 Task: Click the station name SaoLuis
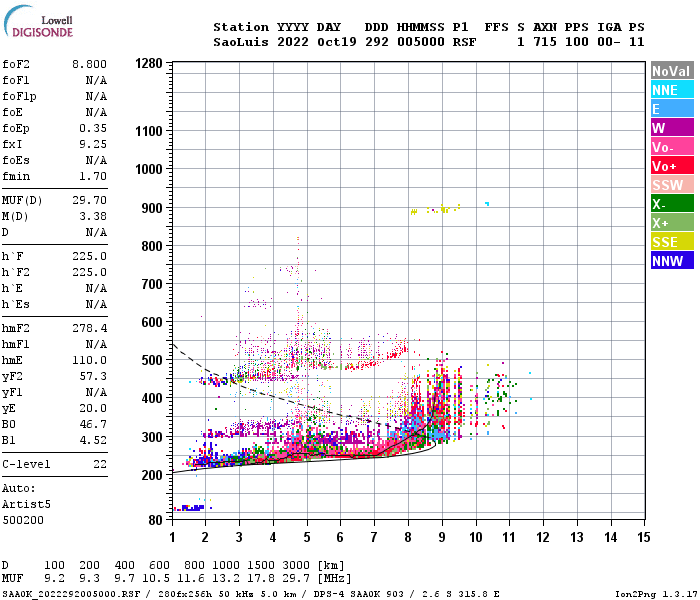click(241, 42)
